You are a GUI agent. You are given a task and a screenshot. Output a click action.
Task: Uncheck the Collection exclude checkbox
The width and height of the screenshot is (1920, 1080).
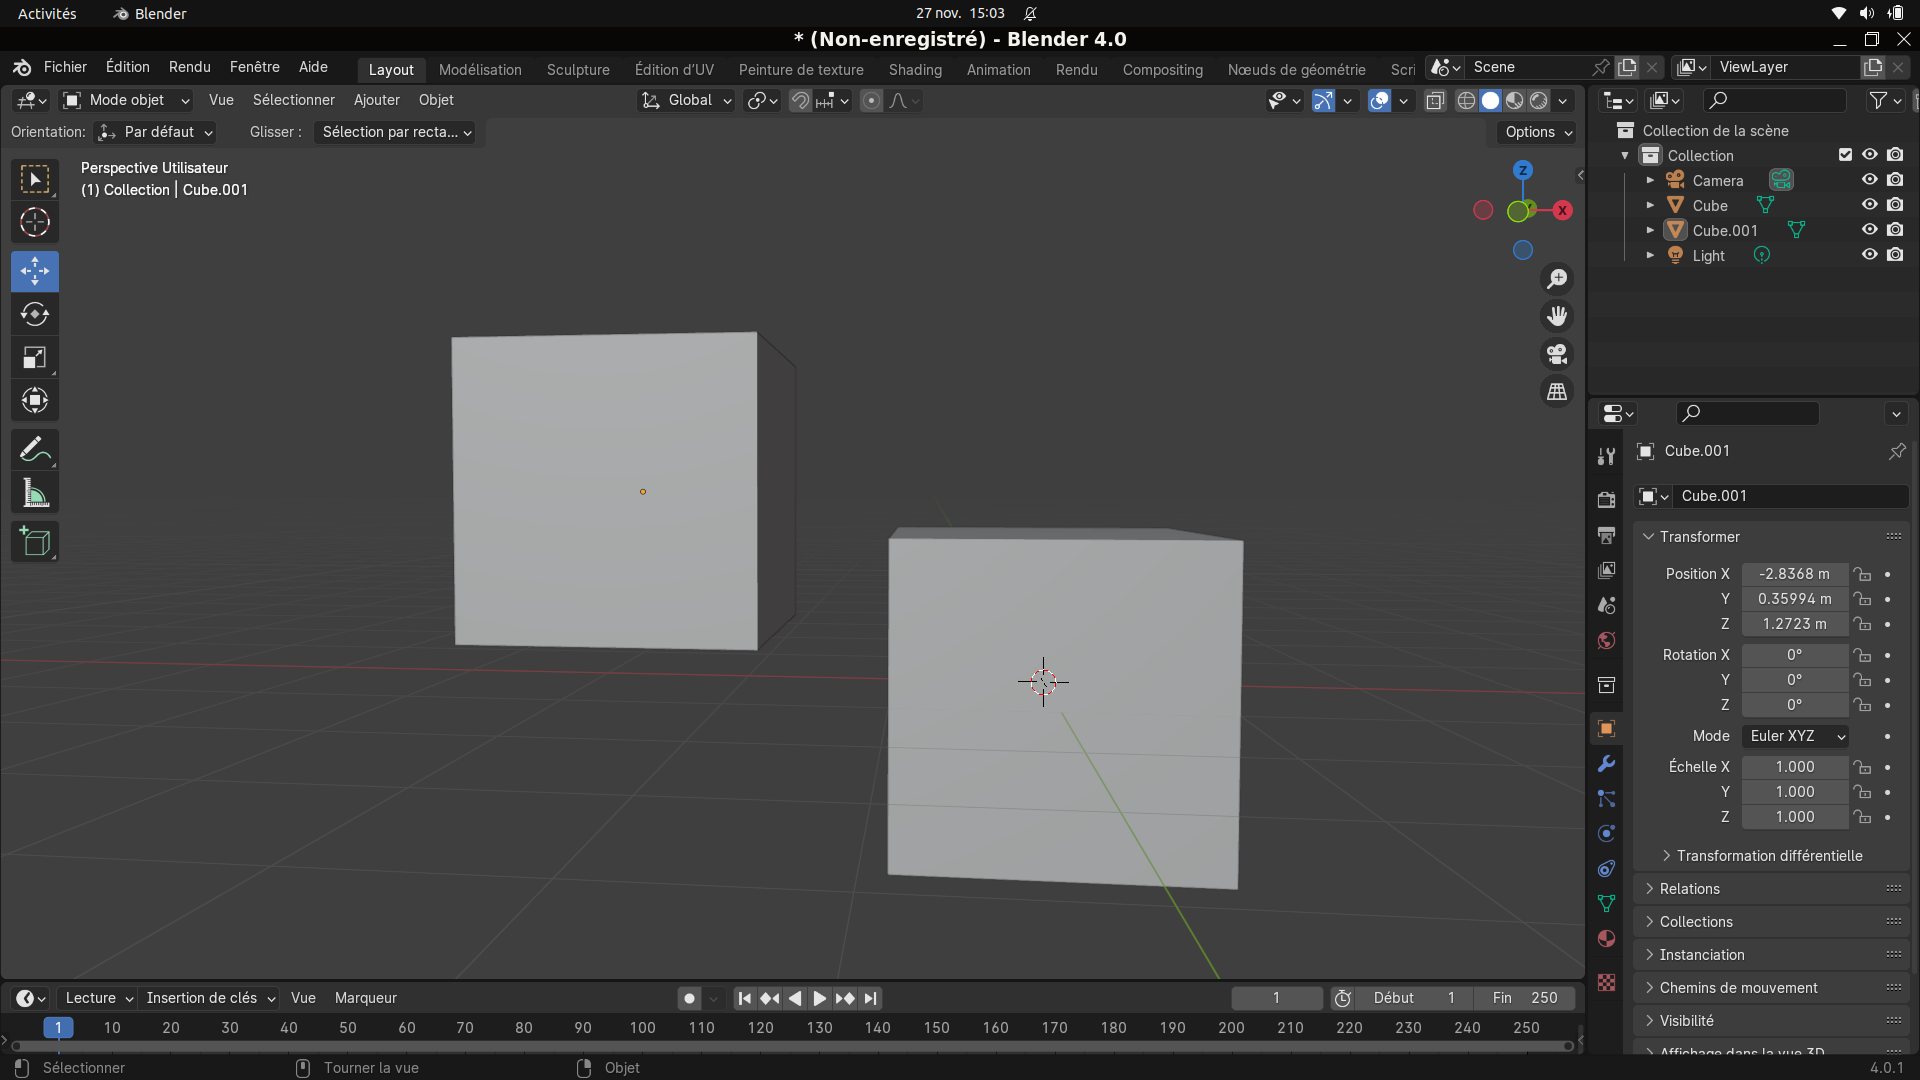[1845, 155]
